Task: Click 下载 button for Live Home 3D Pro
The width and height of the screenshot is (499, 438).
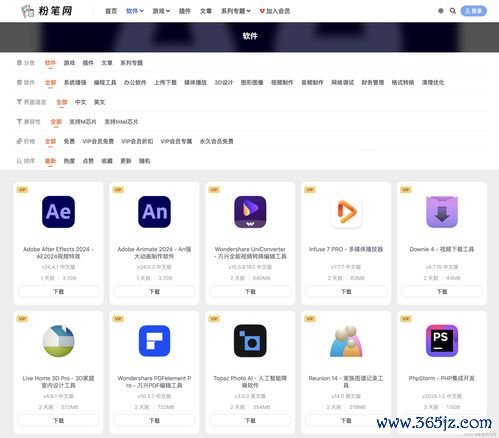Action: pos(58,421)
